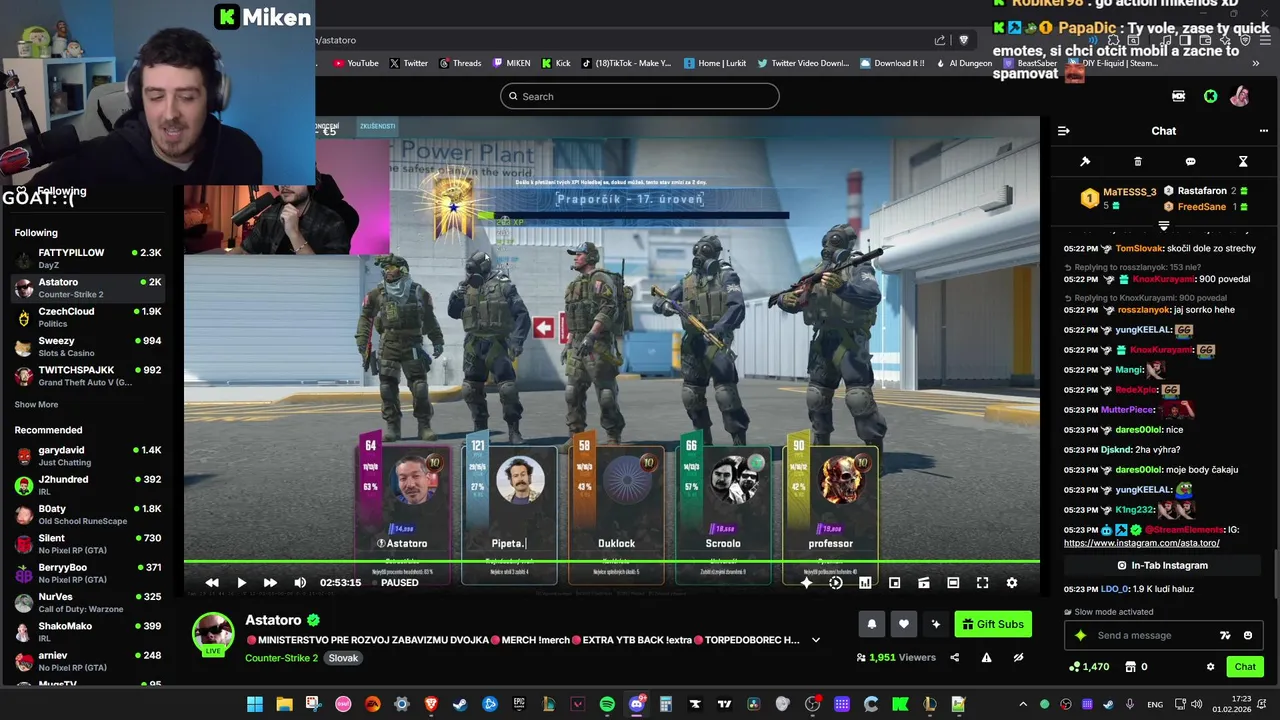The width and height of the screenshot is (1280, 720).
Task: Click the chat translate icon in message box
Action: (x=1225, y=635)
